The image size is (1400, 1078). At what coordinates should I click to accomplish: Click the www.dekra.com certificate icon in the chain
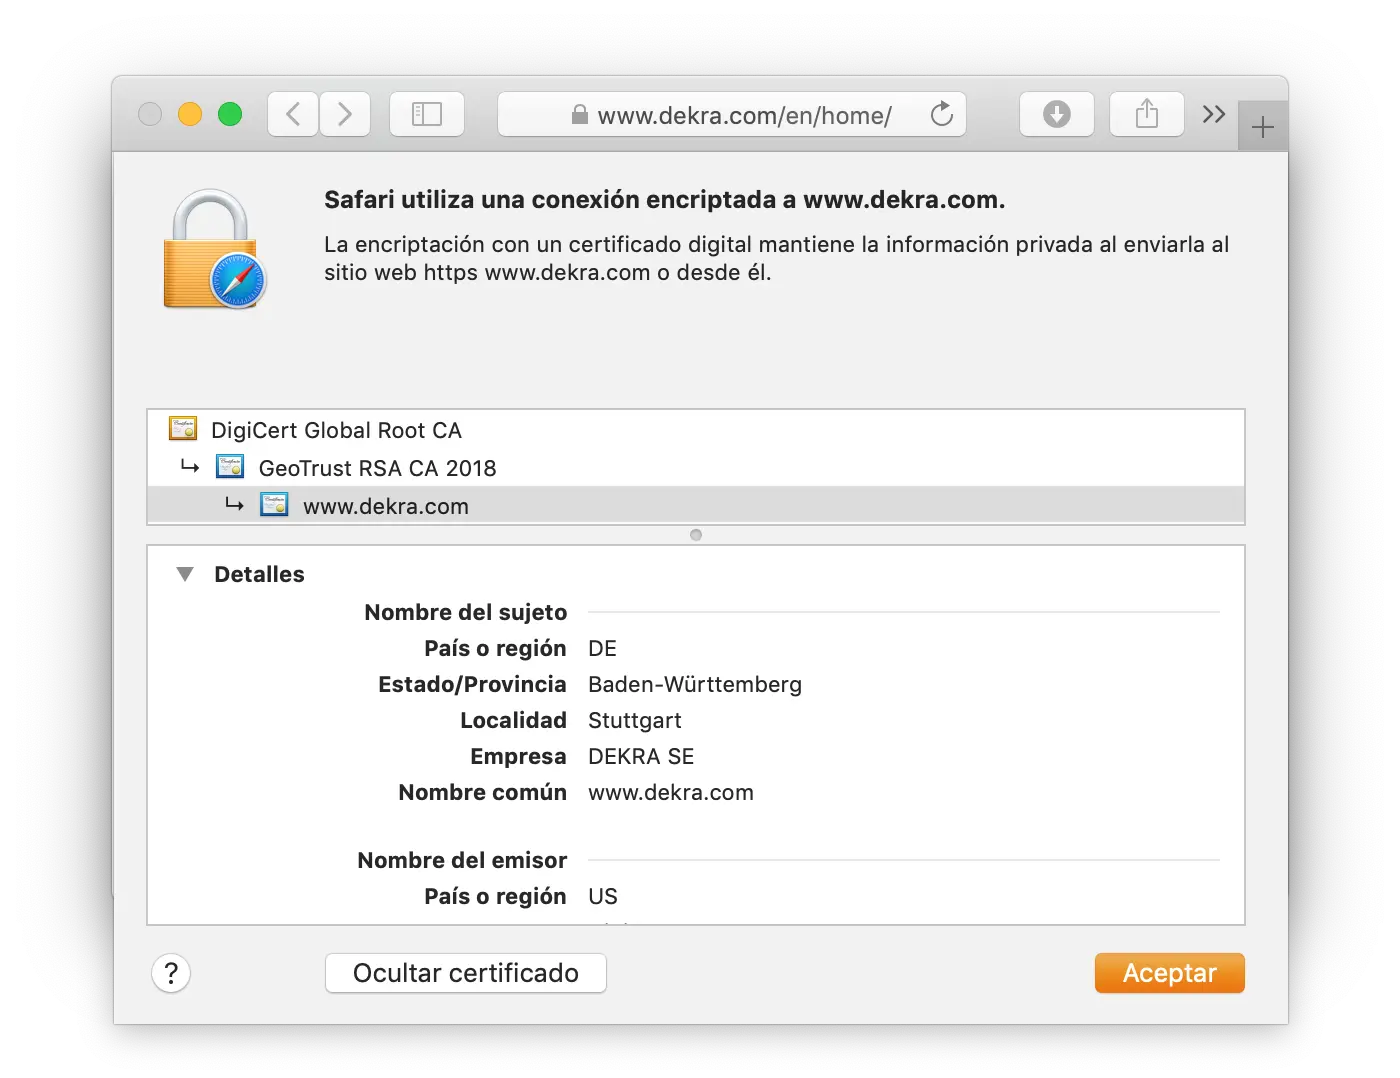[x=274, y=505]
